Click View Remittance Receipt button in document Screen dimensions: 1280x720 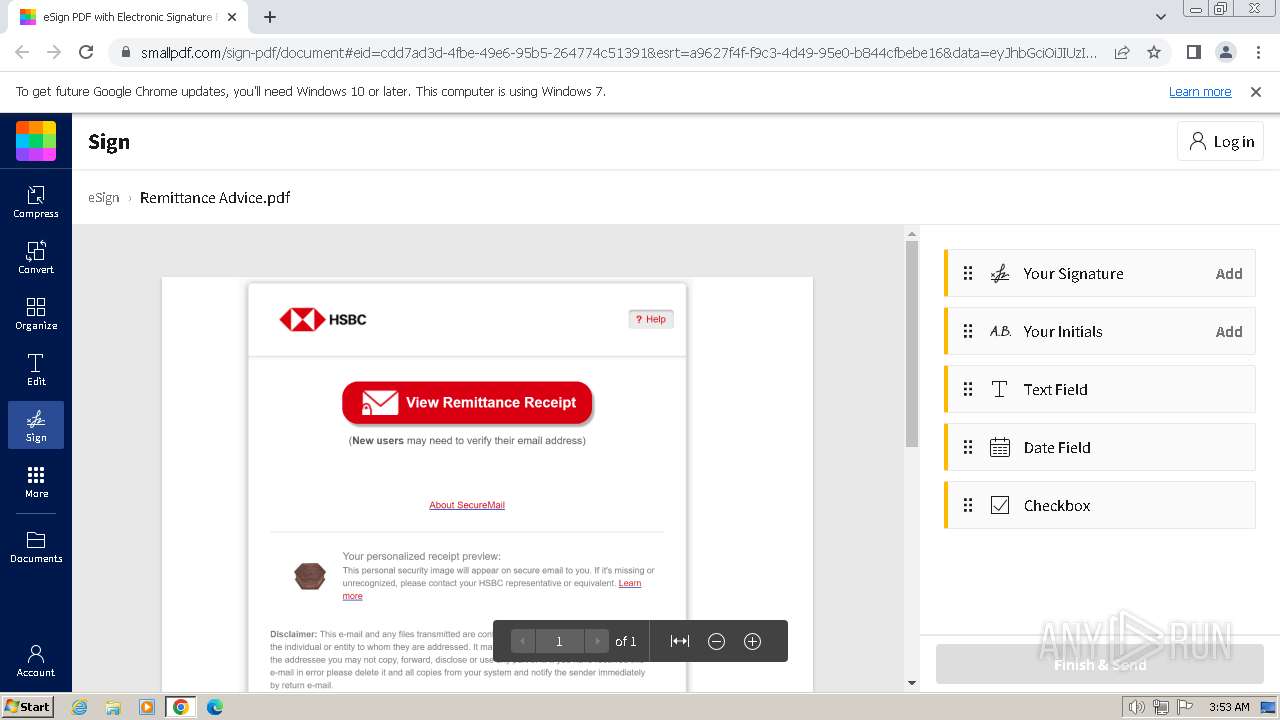[467, 402]
